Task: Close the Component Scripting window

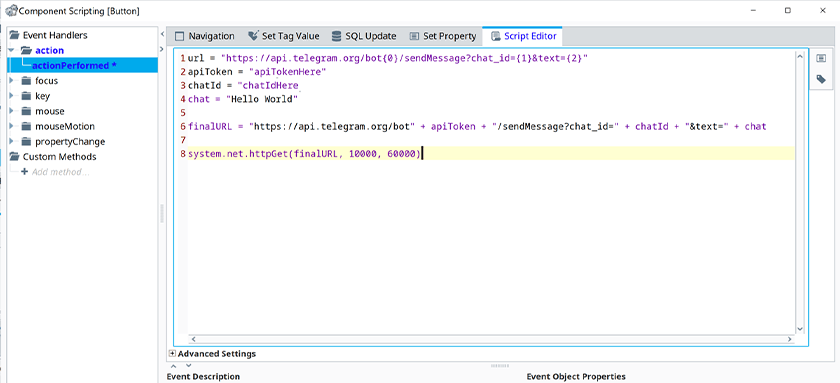Action: [823, 10]
